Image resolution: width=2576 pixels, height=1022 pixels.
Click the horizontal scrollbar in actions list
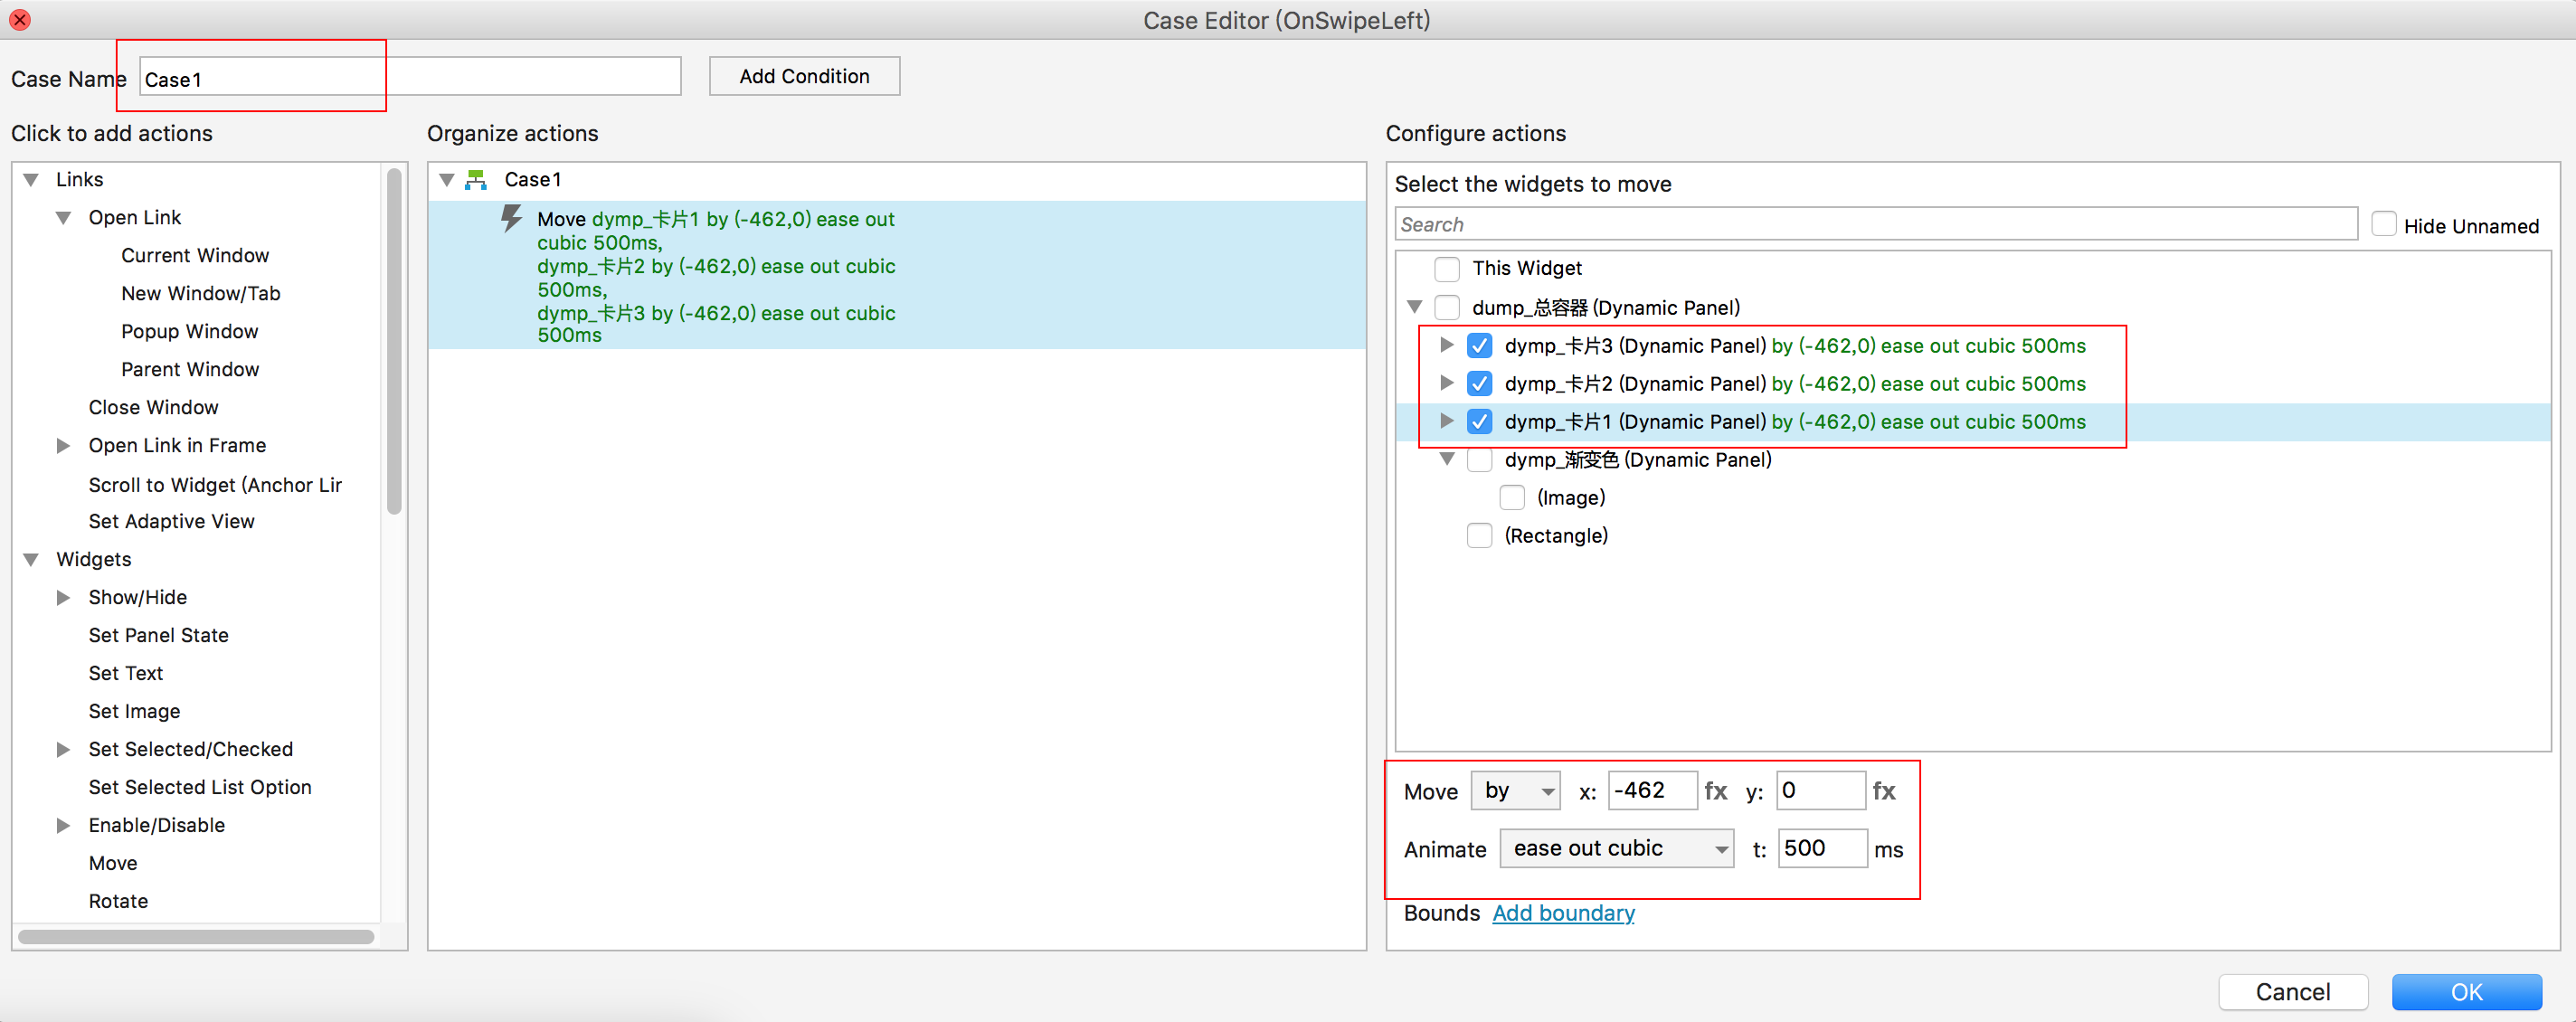196,937
